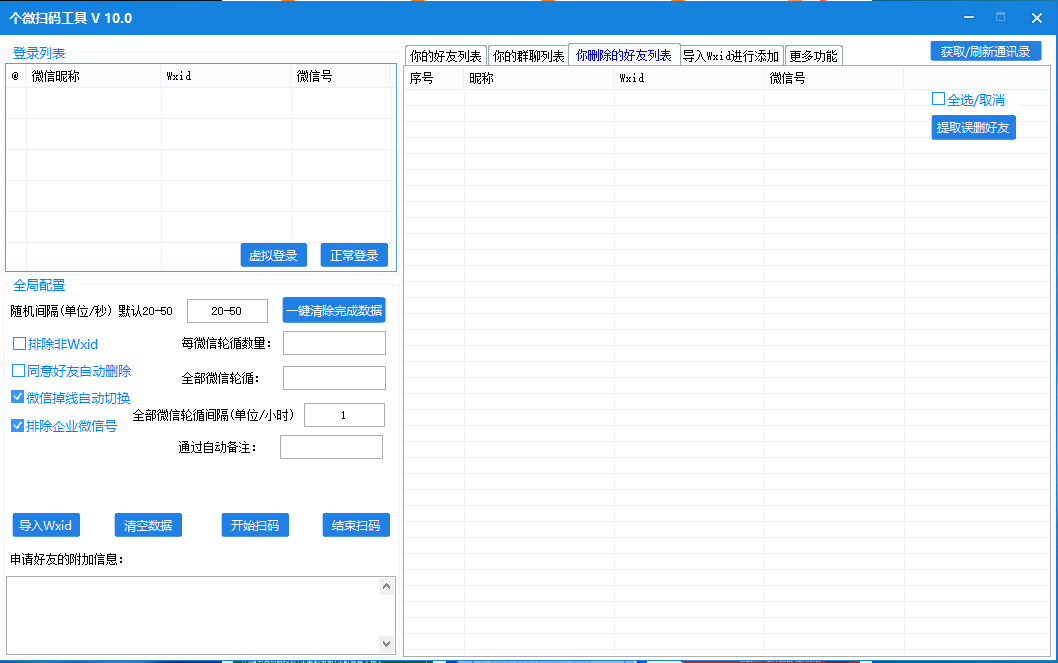
Task: Click the text area scroll down arrow
Action: coord(387,643)
